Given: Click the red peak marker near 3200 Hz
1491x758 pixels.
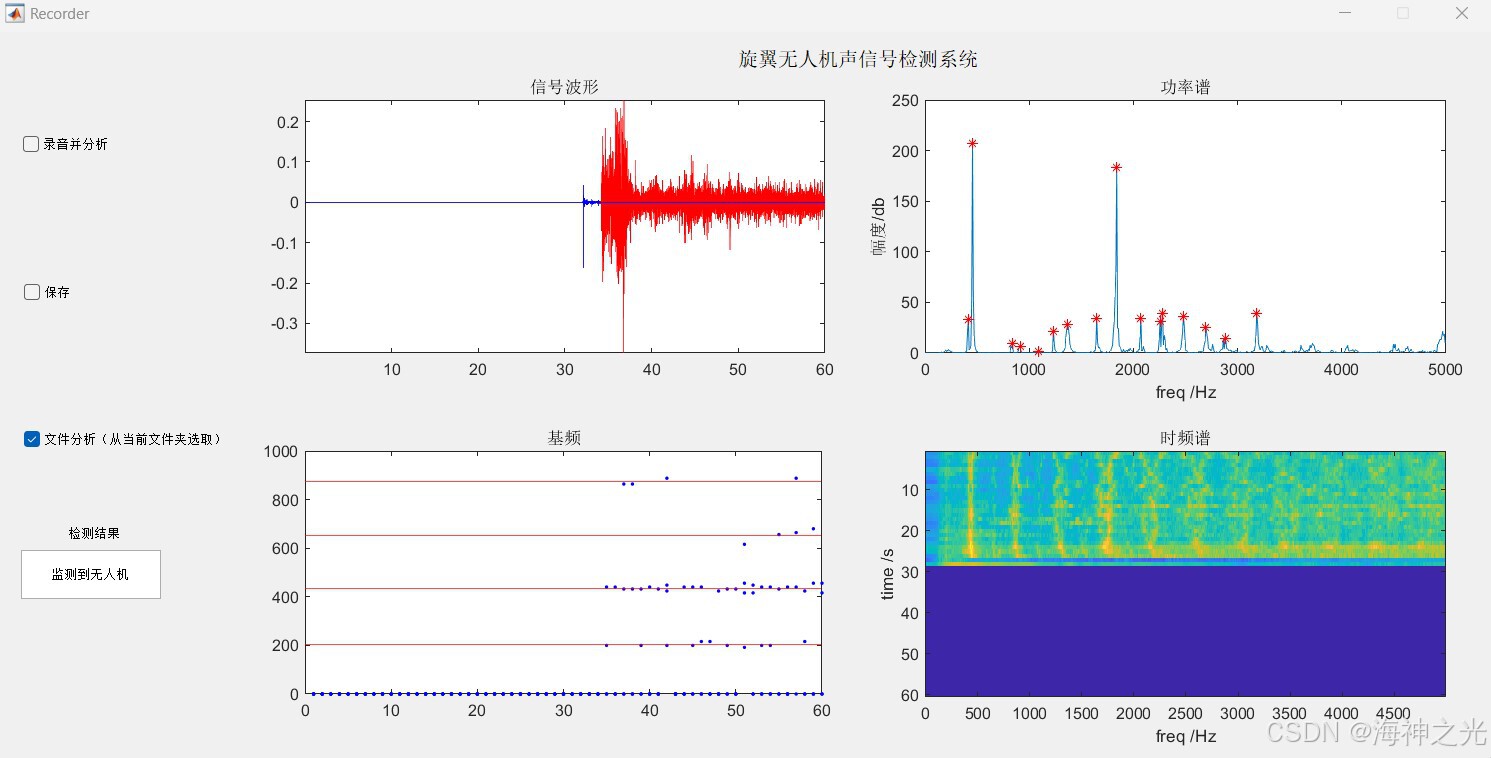Looking at the screenshot, I should pos(1256,314).
